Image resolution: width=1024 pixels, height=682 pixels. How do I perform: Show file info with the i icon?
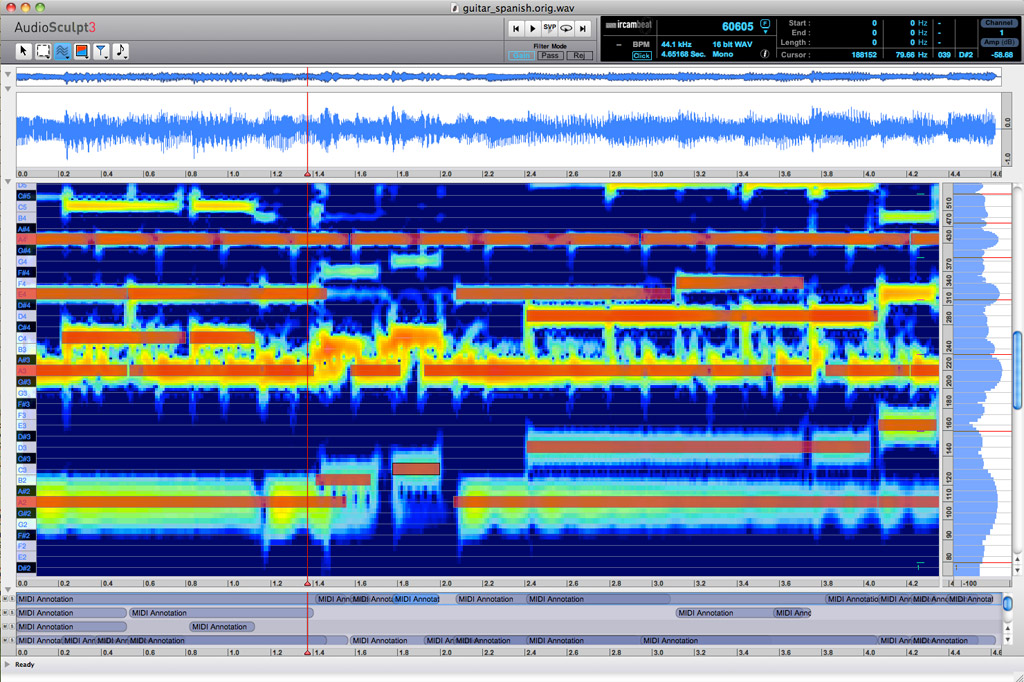click(x=764, y=54)
